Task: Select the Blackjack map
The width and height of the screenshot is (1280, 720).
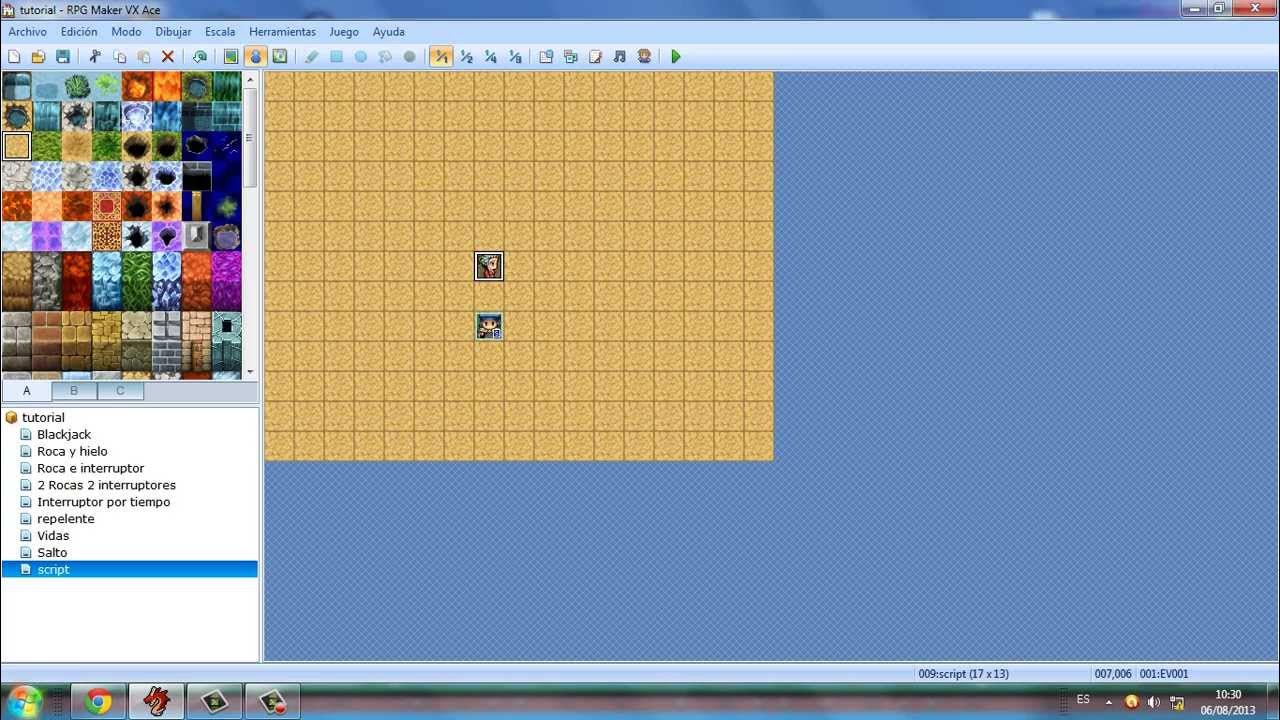Action: [x=63, y=434]
